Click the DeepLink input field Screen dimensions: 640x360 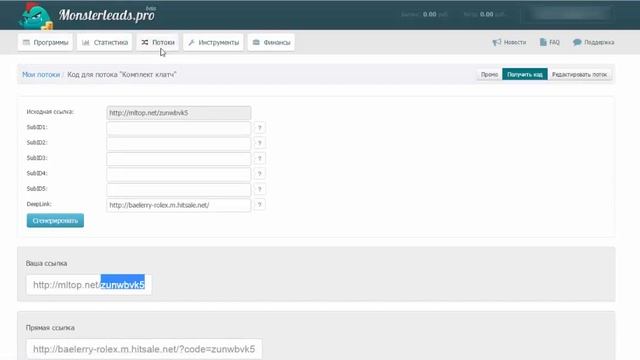click(179, 205)
